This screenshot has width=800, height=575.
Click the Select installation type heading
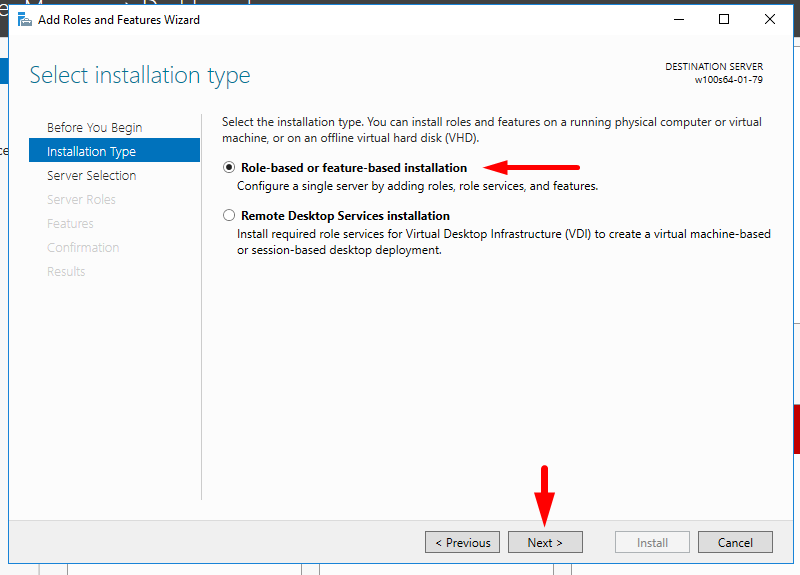click(140, 75)
